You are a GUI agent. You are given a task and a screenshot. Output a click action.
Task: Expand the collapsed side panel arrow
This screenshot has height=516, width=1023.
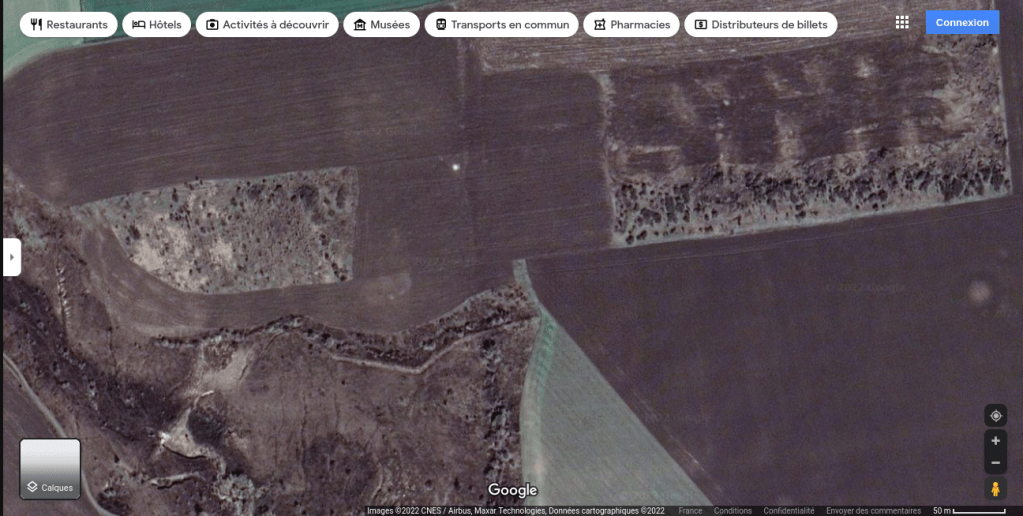pos(11,257)
